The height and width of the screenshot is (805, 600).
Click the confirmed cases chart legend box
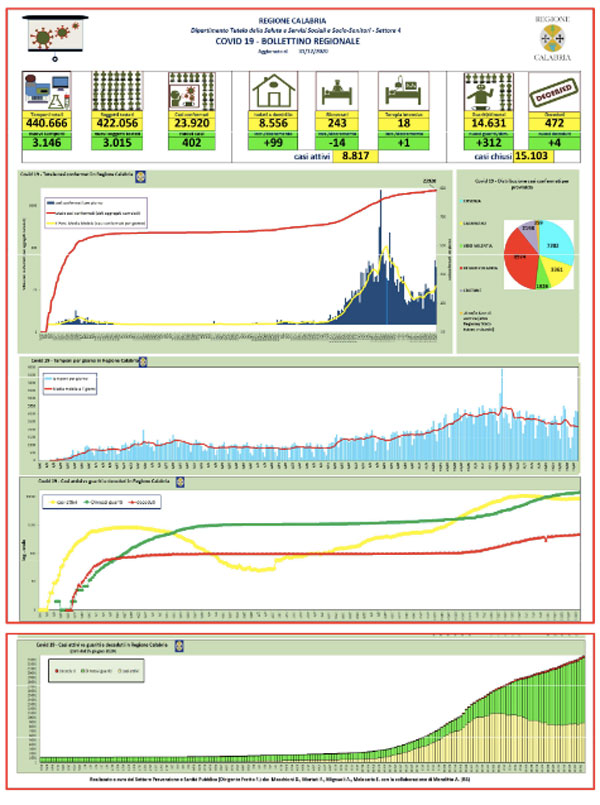pos(96,213)
